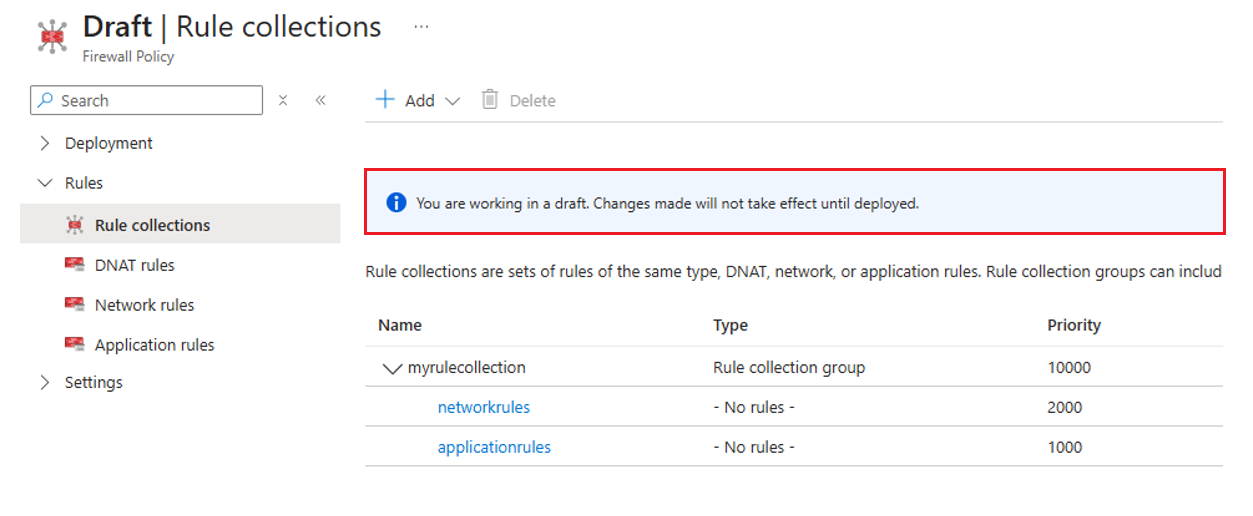Viewport: 1253px width, 516px height.
Task: Open the Add dropdown arrow
Action: pos(452,101)
